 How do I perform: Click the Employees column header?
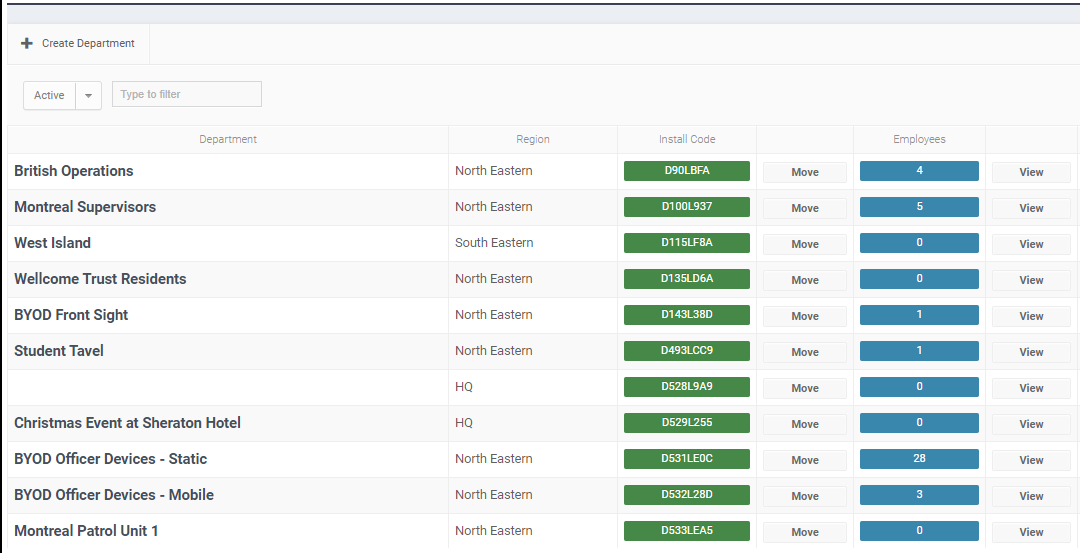tap(919, 140)
